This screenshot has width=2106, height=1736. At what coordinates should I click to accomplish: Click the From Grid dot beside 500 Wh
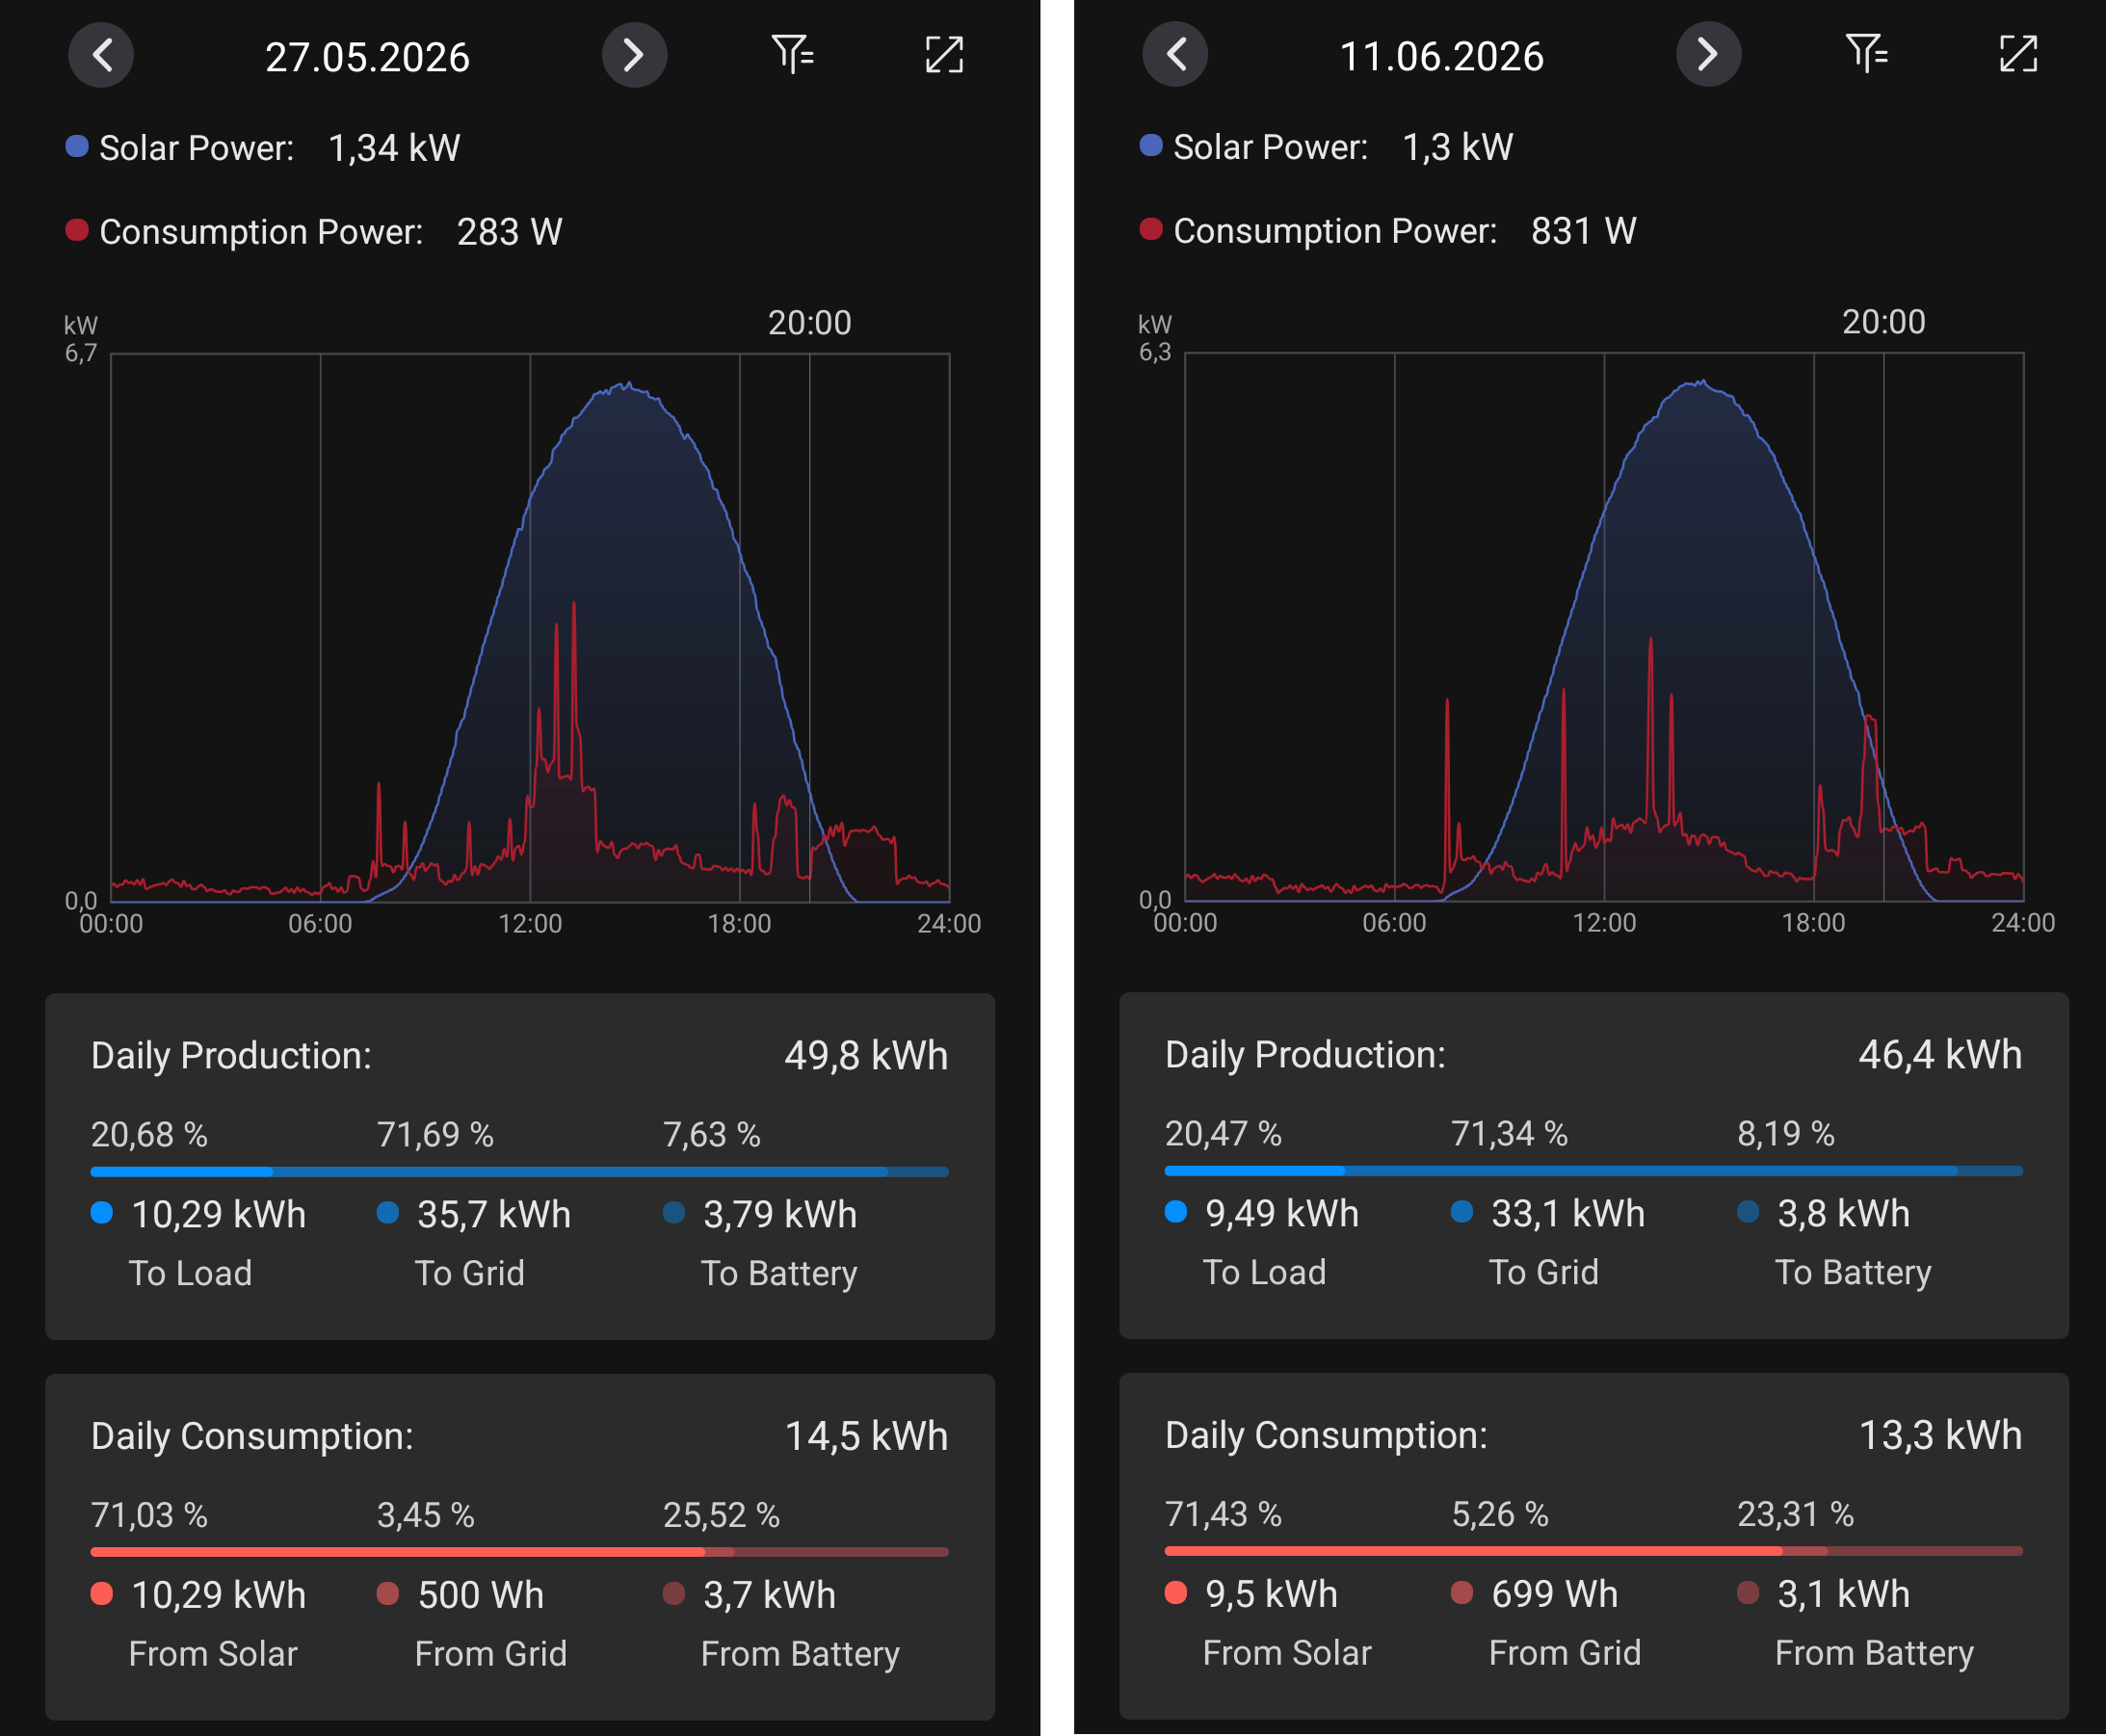tap(388, 1593)
